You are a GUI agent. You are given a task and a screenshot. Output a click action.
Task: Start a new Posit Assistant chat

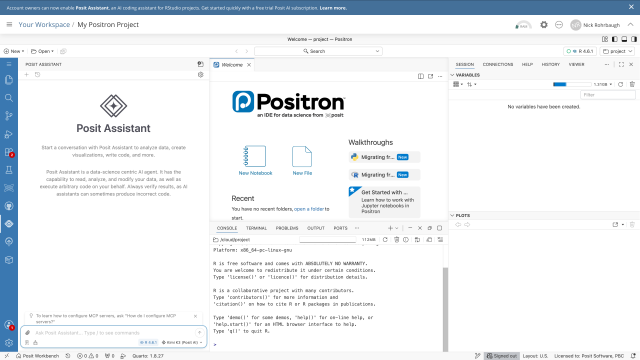[27, 75]
